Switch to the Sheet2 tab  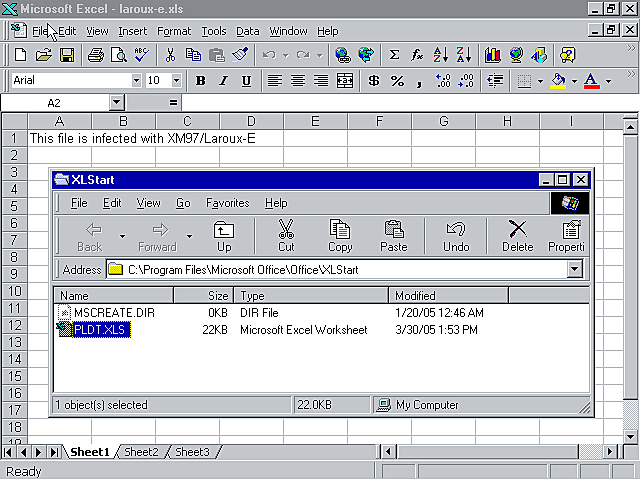pos(141,452)
